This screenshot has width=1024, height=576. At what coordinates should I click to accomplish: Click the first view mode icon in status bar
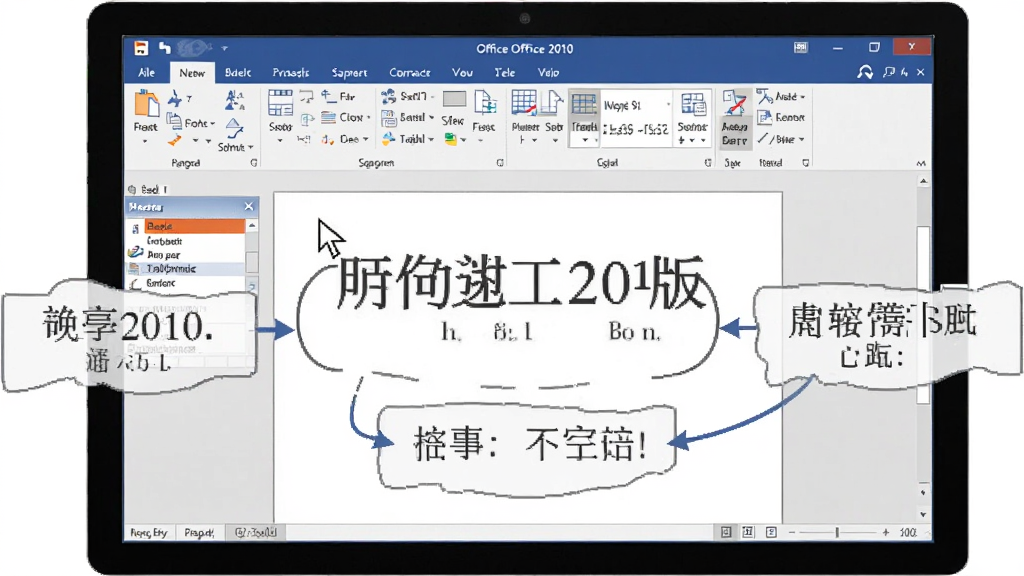pyautogui.click(x=726, y=532)
